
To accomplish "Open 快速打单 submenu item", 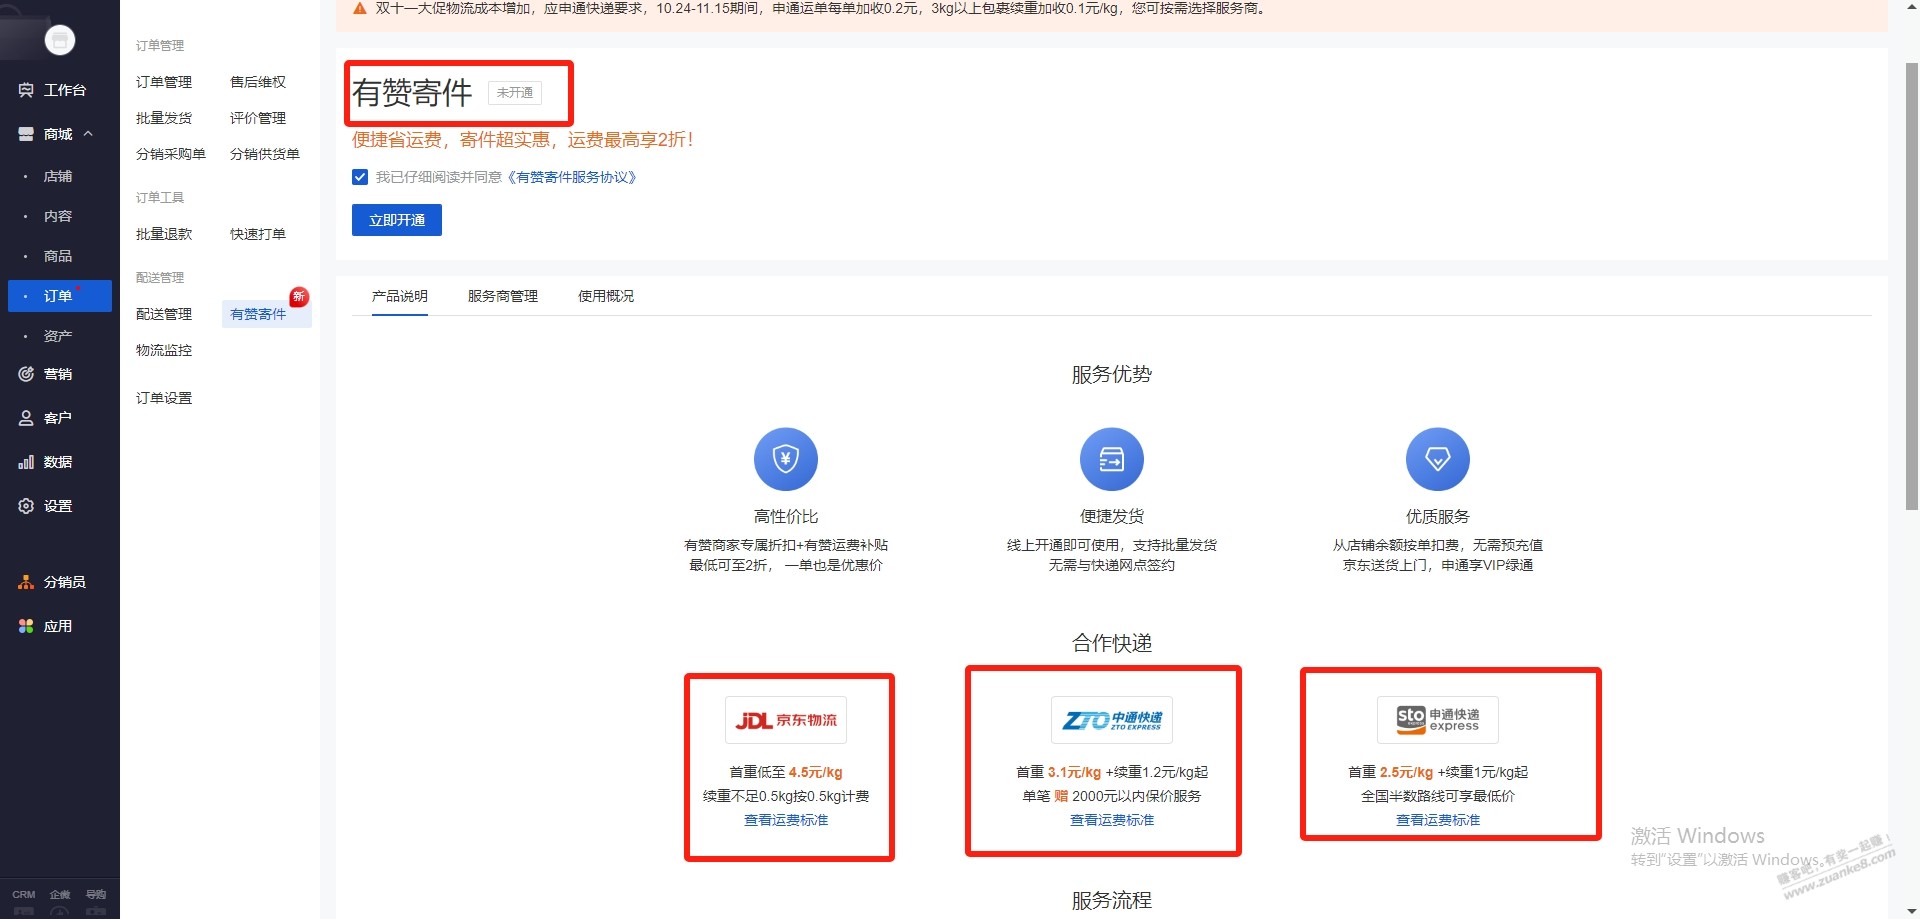I will coord(258,234).
